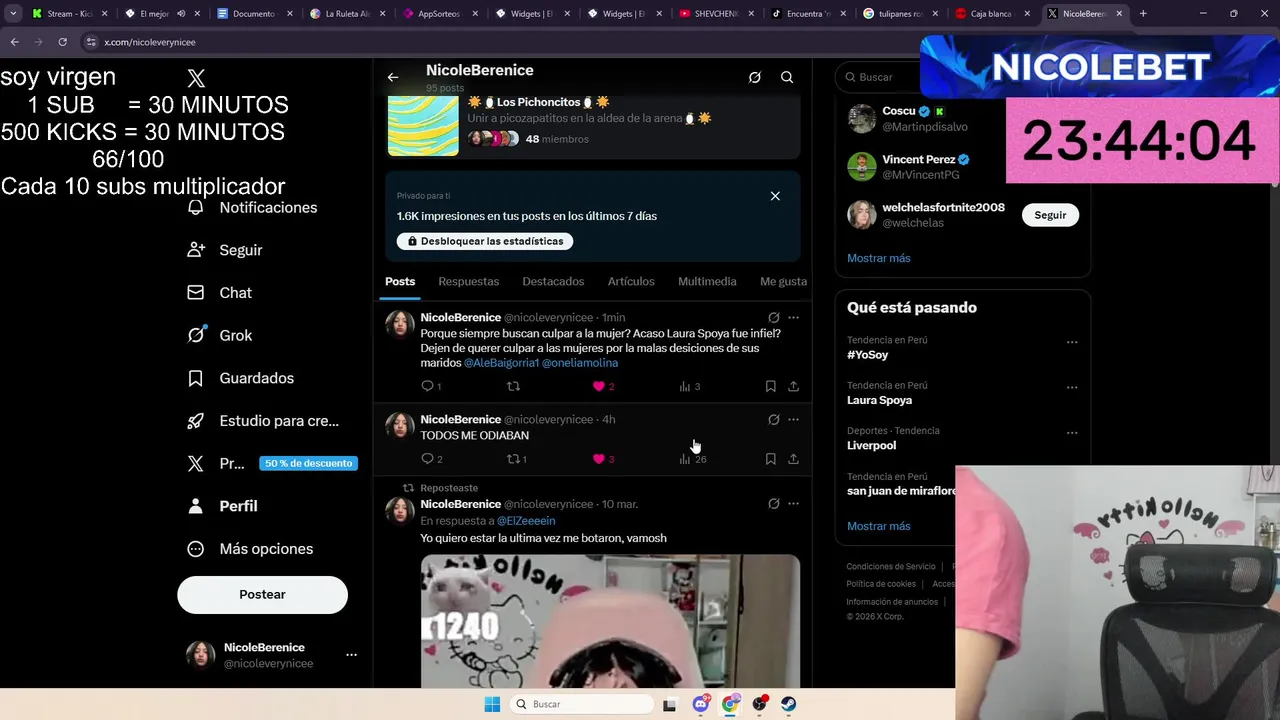View analytics of TODOS ME ODIABAN post
The image size is (1280, 720).
click(692, 459)
